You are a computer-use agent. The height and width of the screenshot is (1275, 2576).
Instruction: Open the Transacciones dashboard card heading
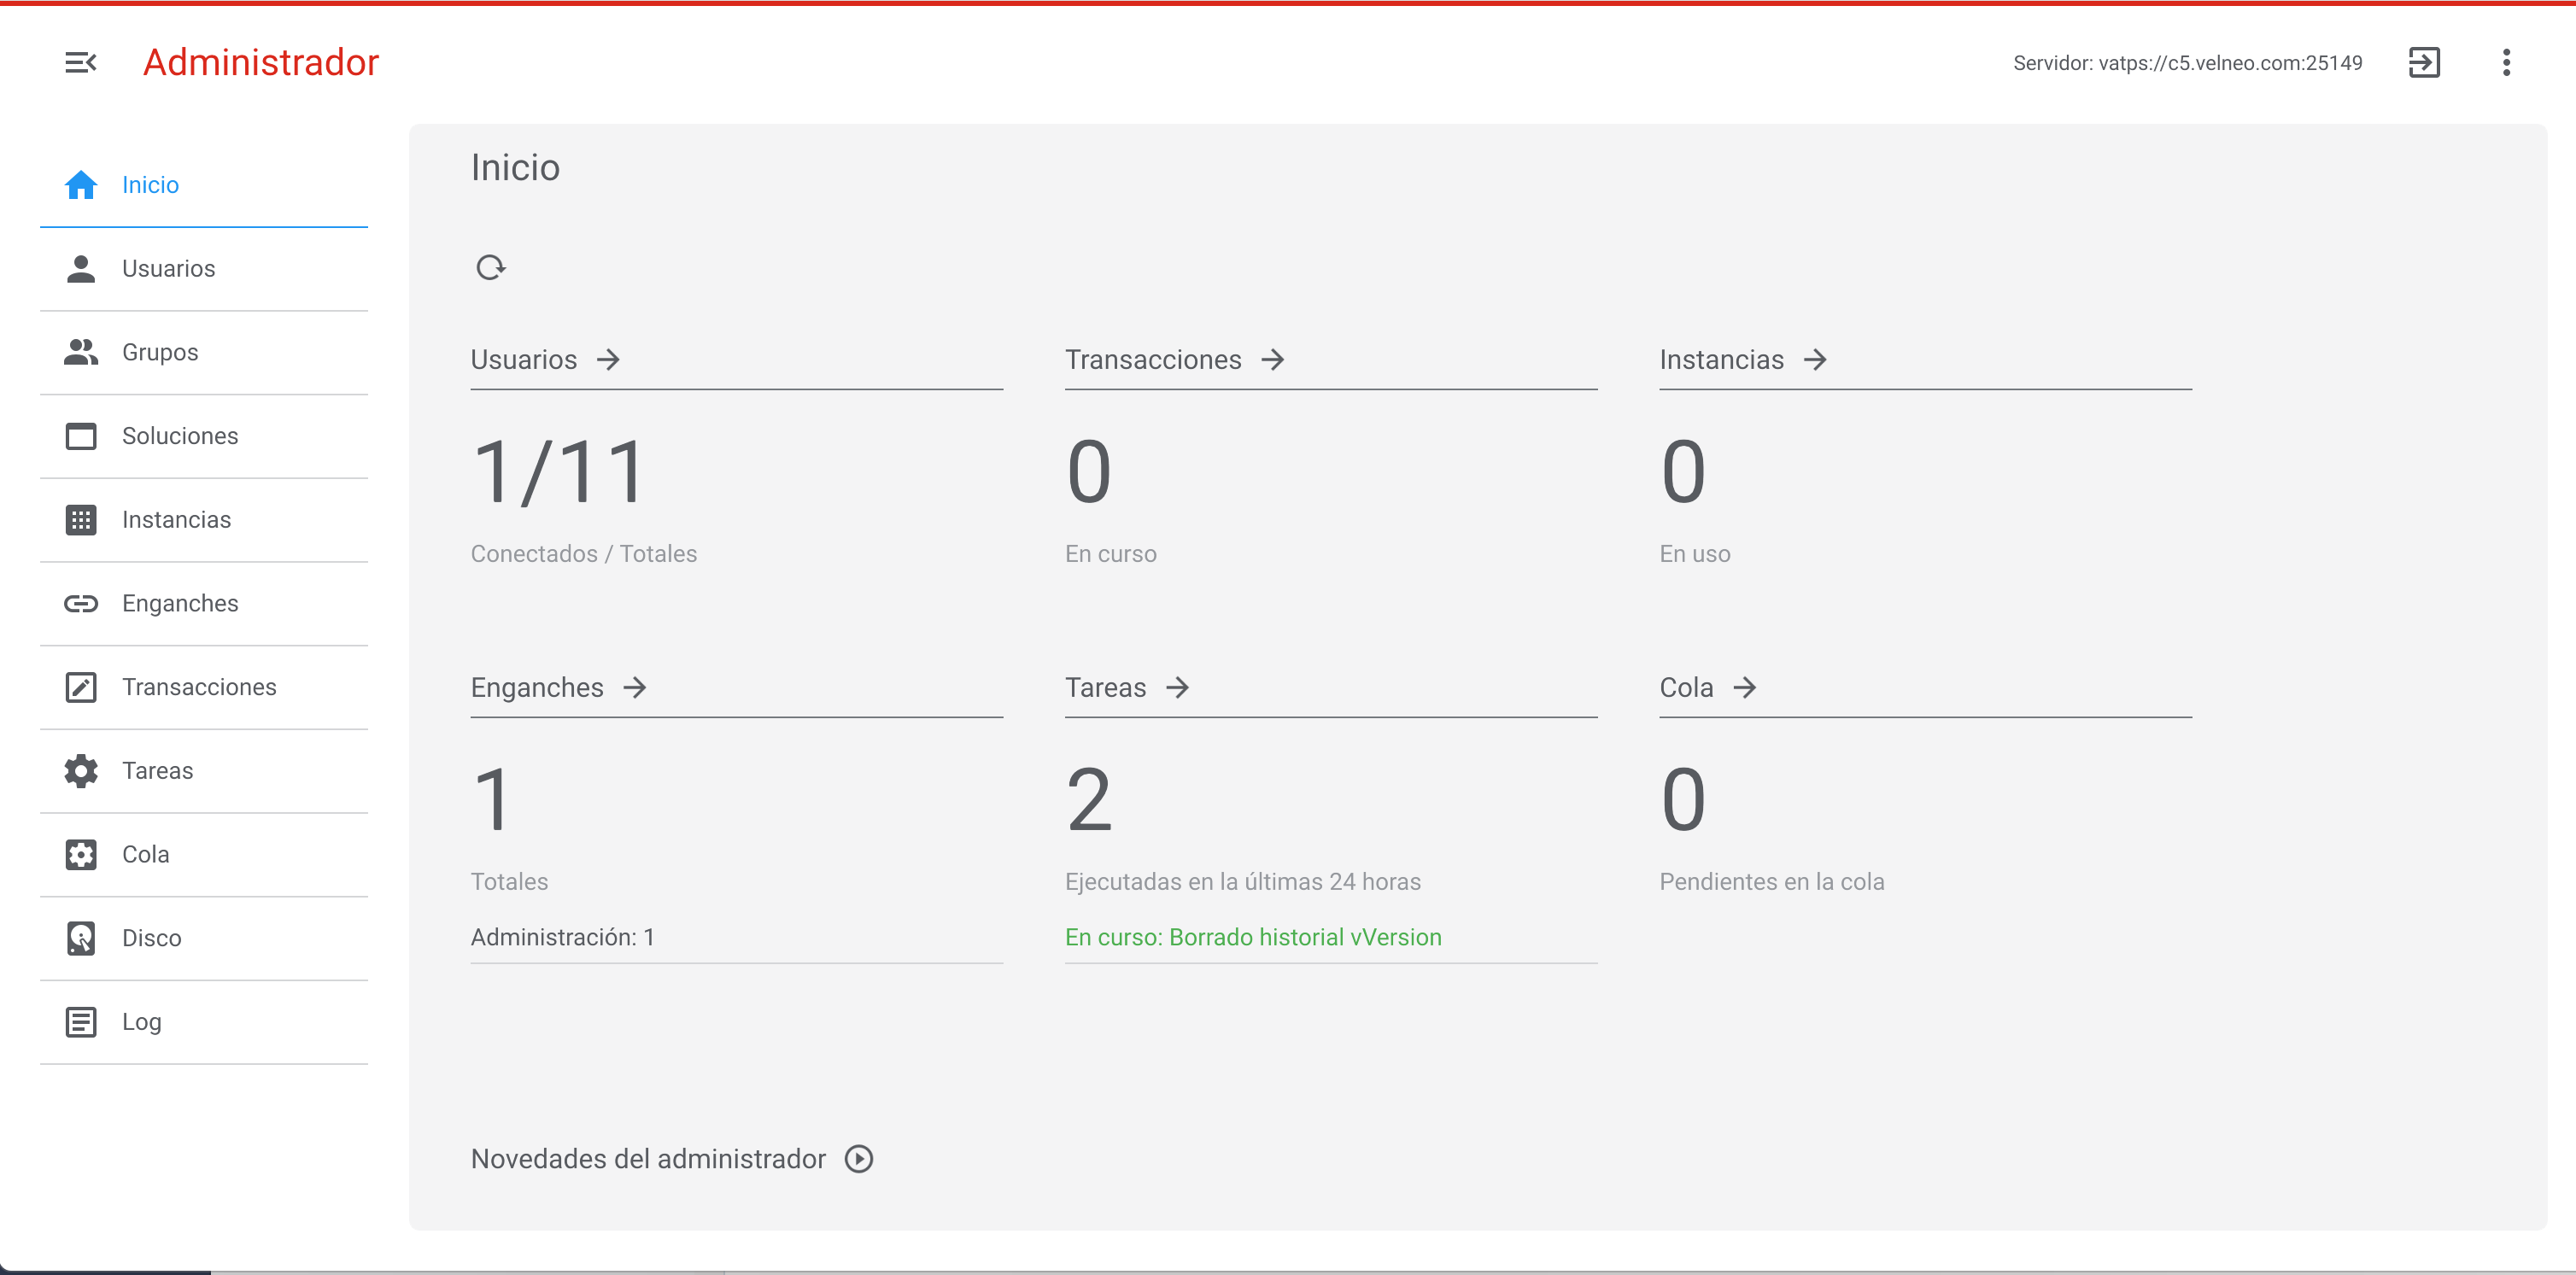1153,359
